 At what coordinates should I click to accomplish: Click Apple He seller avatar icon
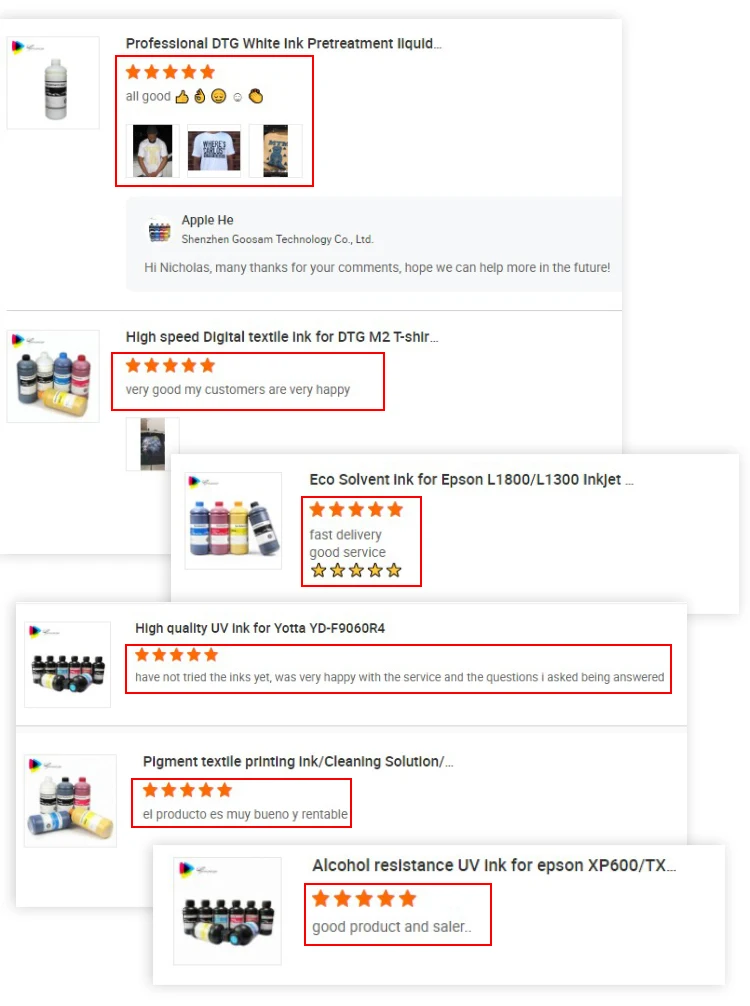[x=160, y=230]
